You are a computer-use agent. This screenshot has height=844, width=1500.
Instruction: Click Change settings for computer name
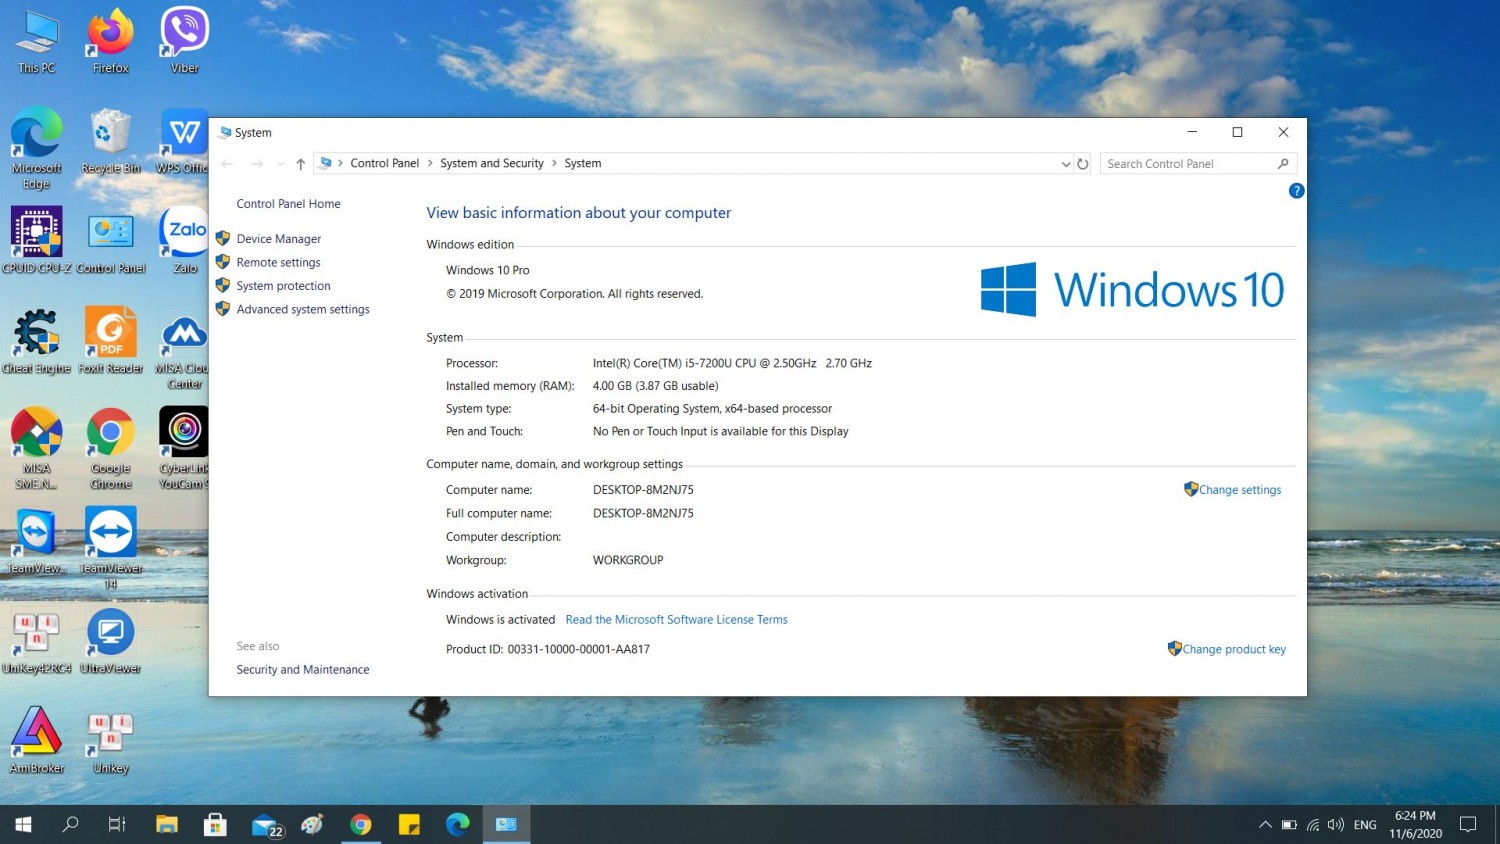pyautogui.click(x=1239, y=490)
